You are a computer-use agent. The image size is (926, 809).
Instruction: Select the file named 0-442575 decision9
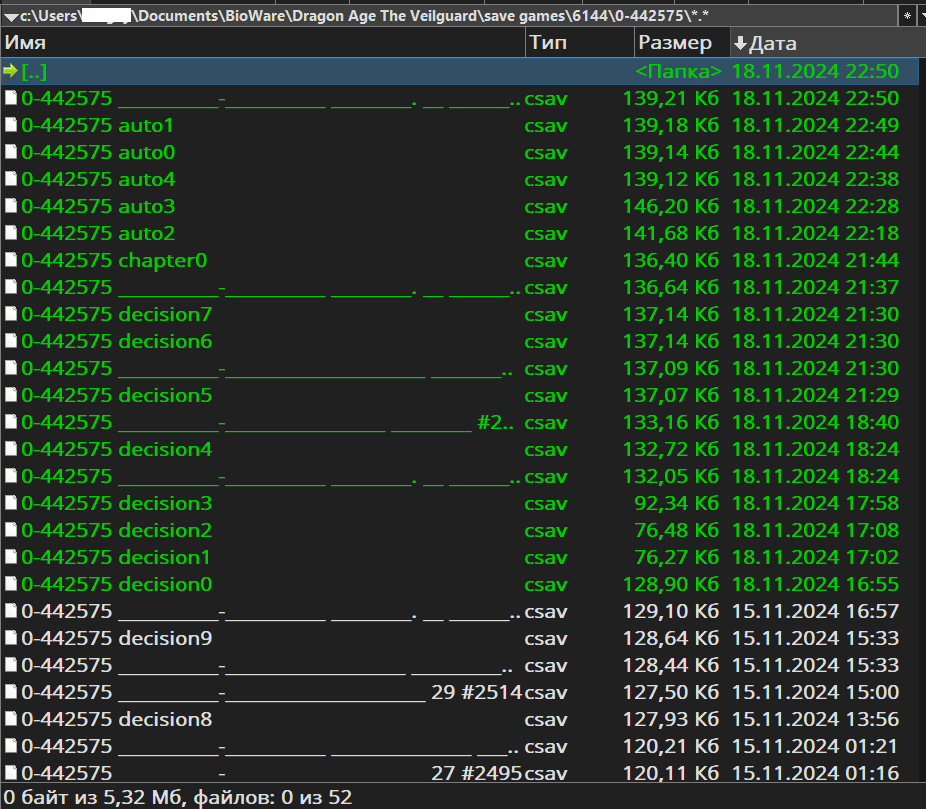pos(116,638)
